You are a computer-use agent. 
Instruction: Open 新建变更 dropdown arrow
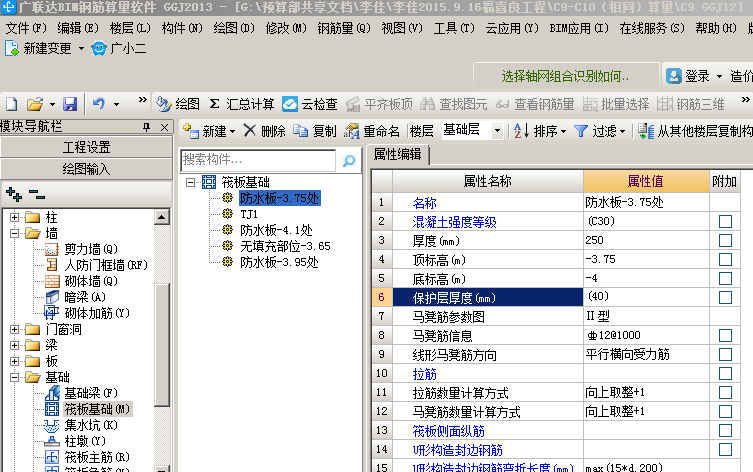coord(81,48)
